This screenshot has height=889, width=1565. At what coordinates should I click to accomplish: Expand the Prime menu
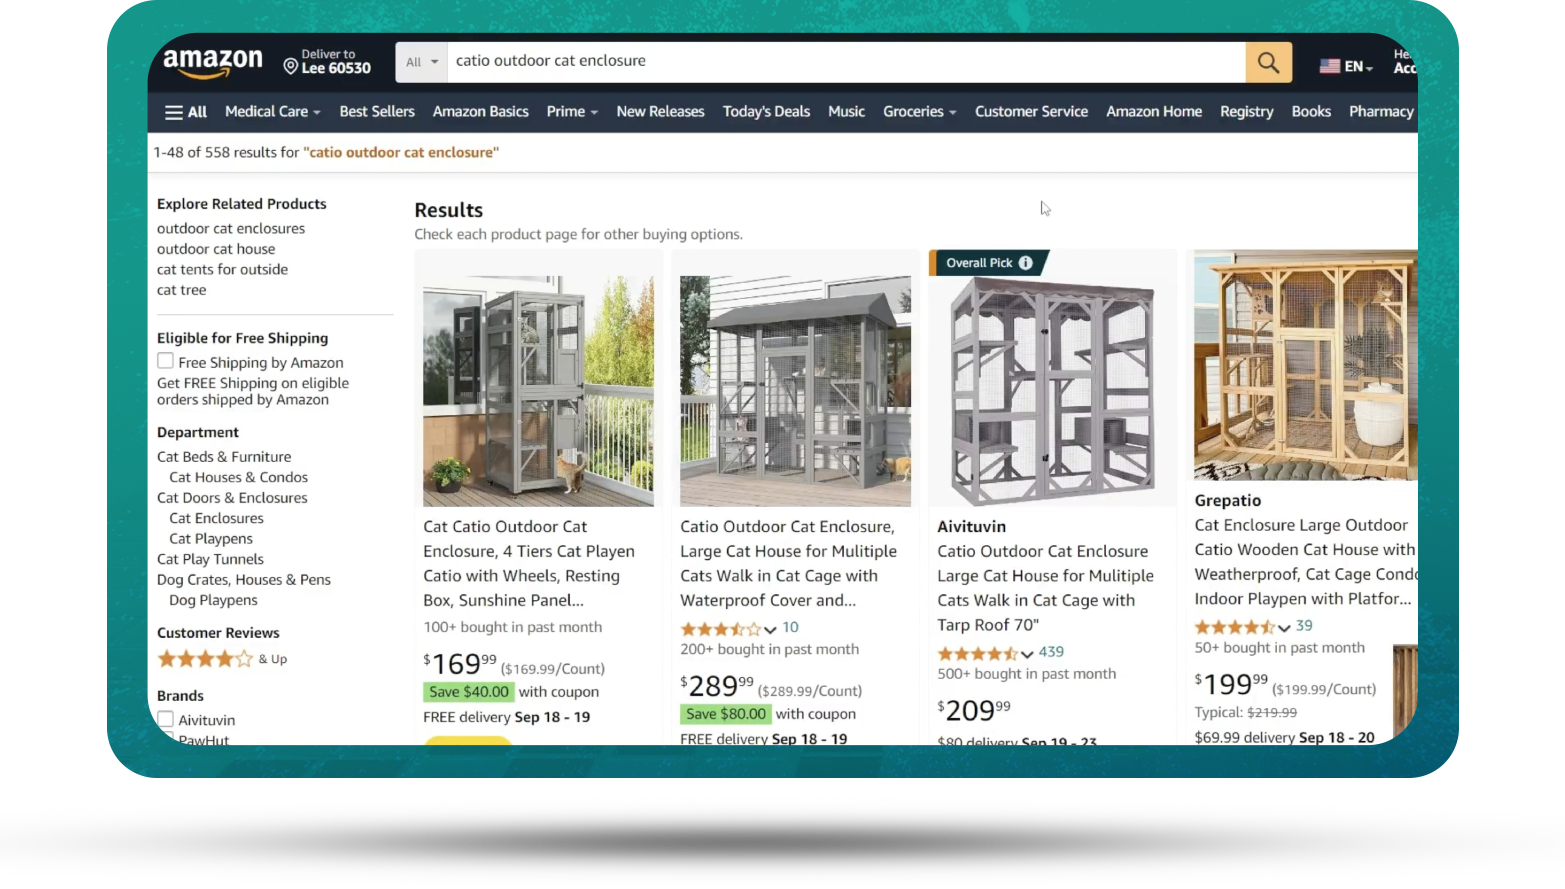[x=572, y=111]
